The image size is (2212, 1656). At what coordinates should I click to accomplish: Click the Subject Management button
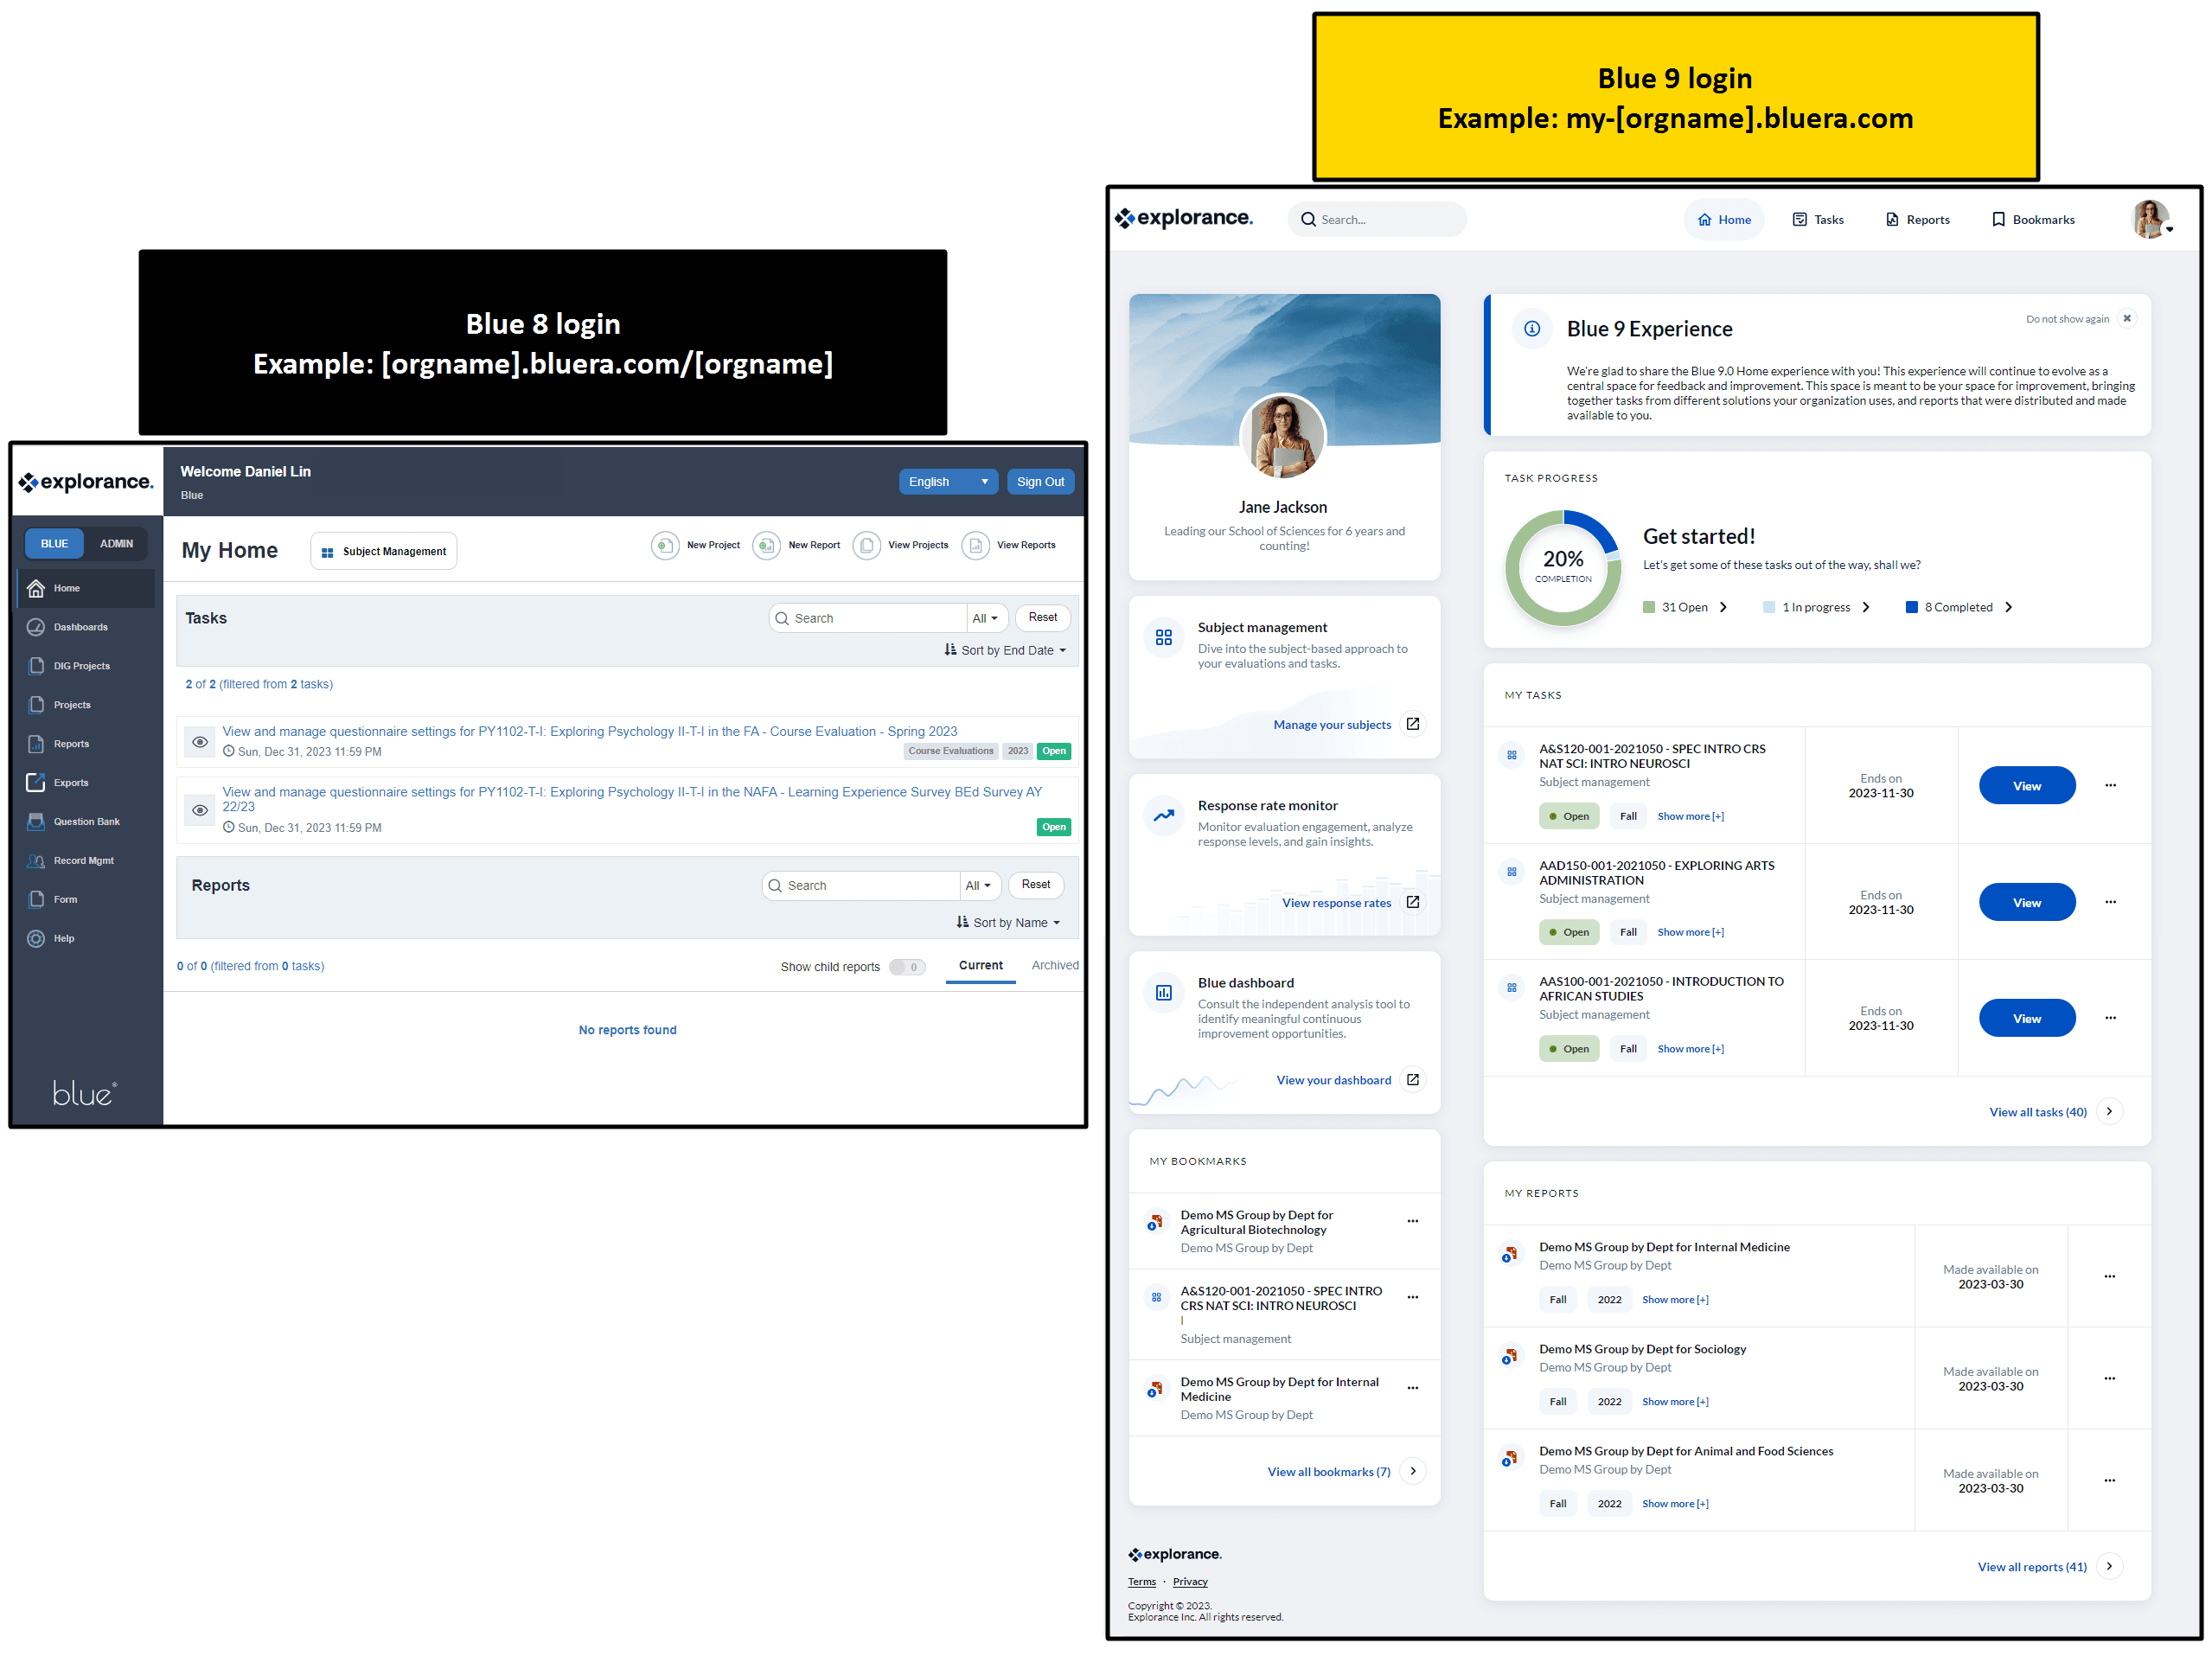point(384,552)
